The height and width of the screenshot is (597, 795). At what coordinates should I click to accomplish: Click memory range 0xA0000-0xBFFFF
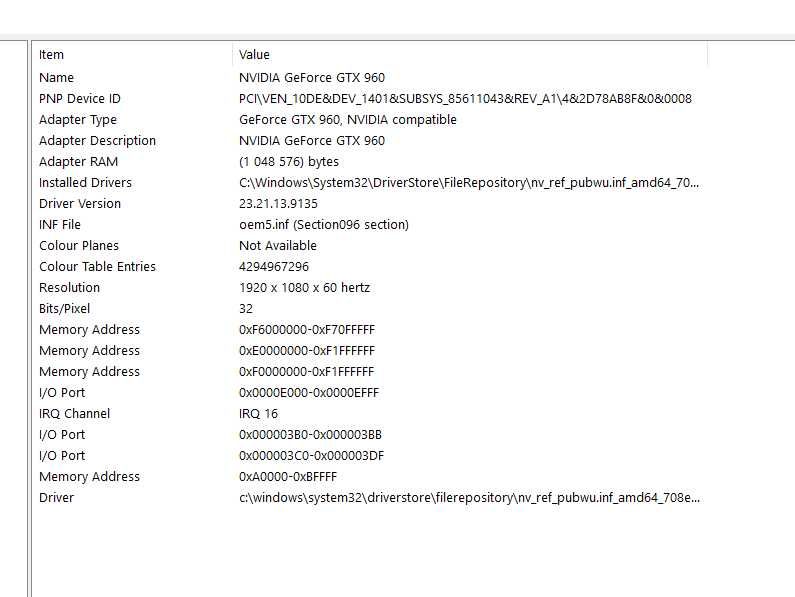tap(288, 477)
